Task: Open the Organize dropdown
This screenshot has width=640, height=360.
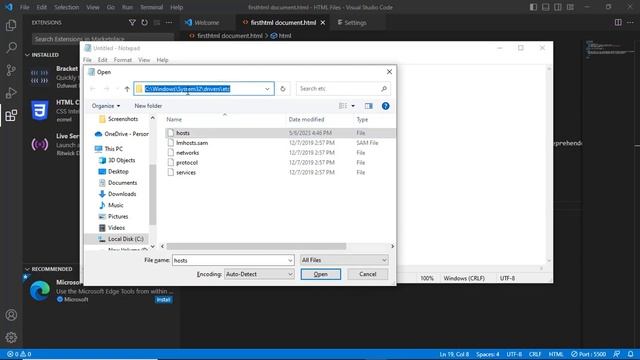Action: click(x=106, y=106)
